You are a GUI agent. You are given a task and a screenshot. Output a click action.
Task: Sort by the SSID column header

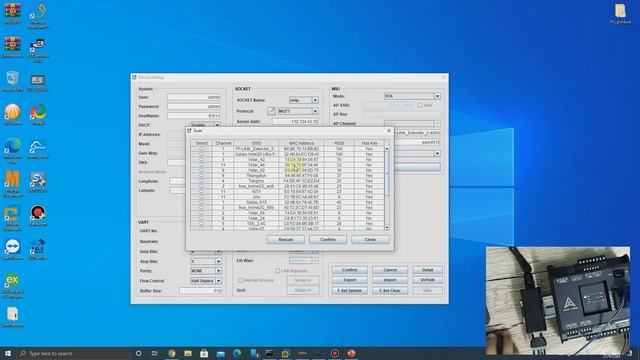tap(256, 143)
